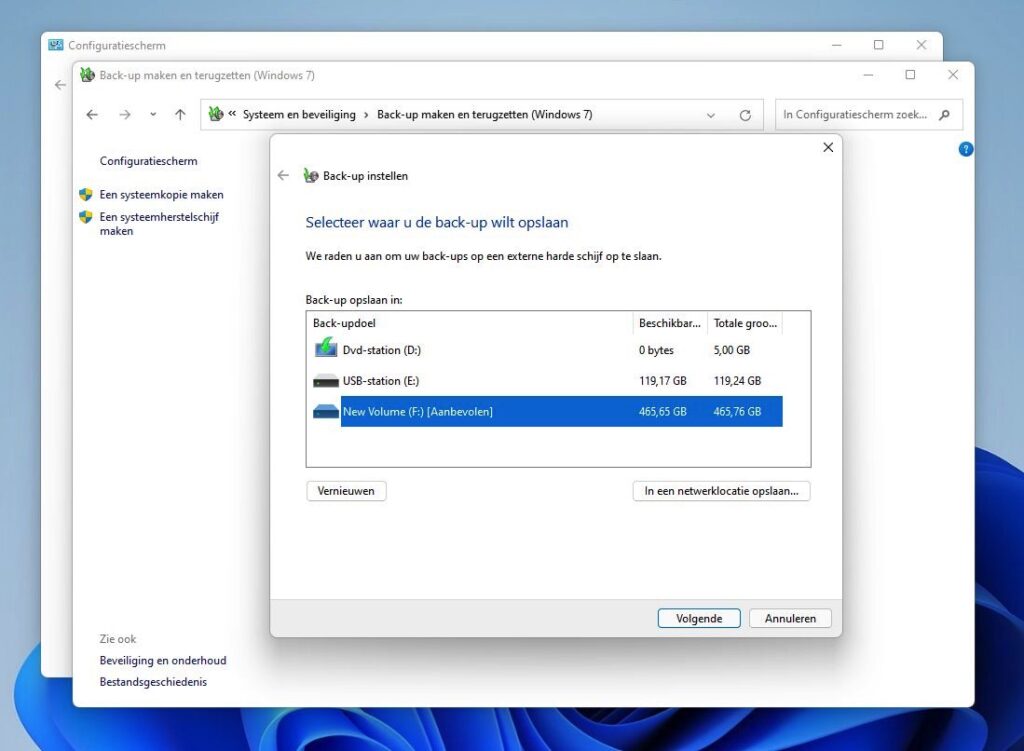Image resolution: width=1024 pixels, height=751 pixels.
Task: Click the address bar backup icon
Action: click(216, 114)
